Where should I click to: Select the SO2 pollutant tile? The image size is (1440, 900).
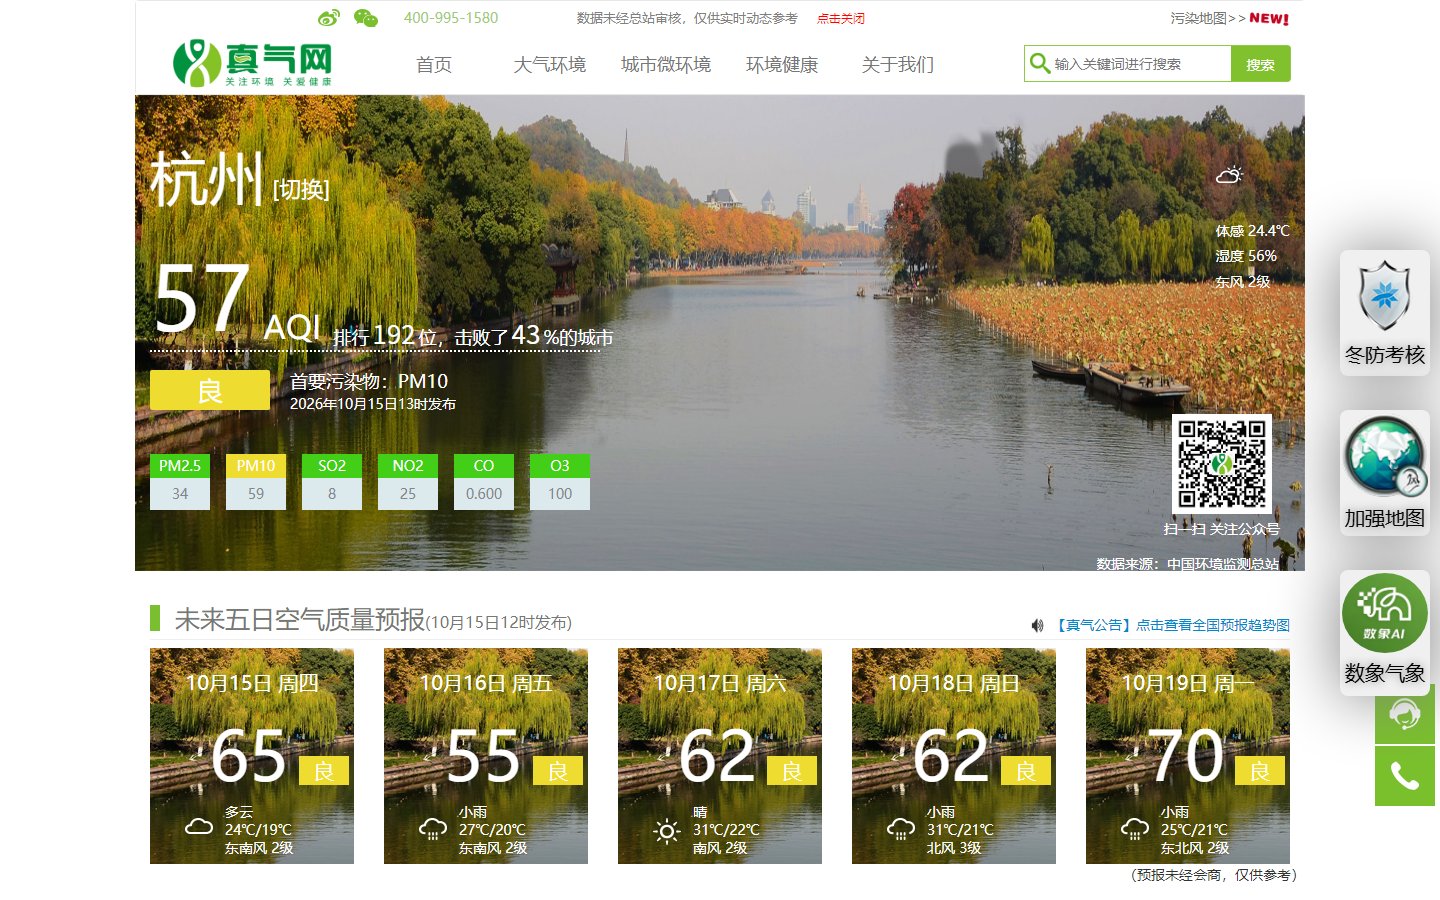332,482
